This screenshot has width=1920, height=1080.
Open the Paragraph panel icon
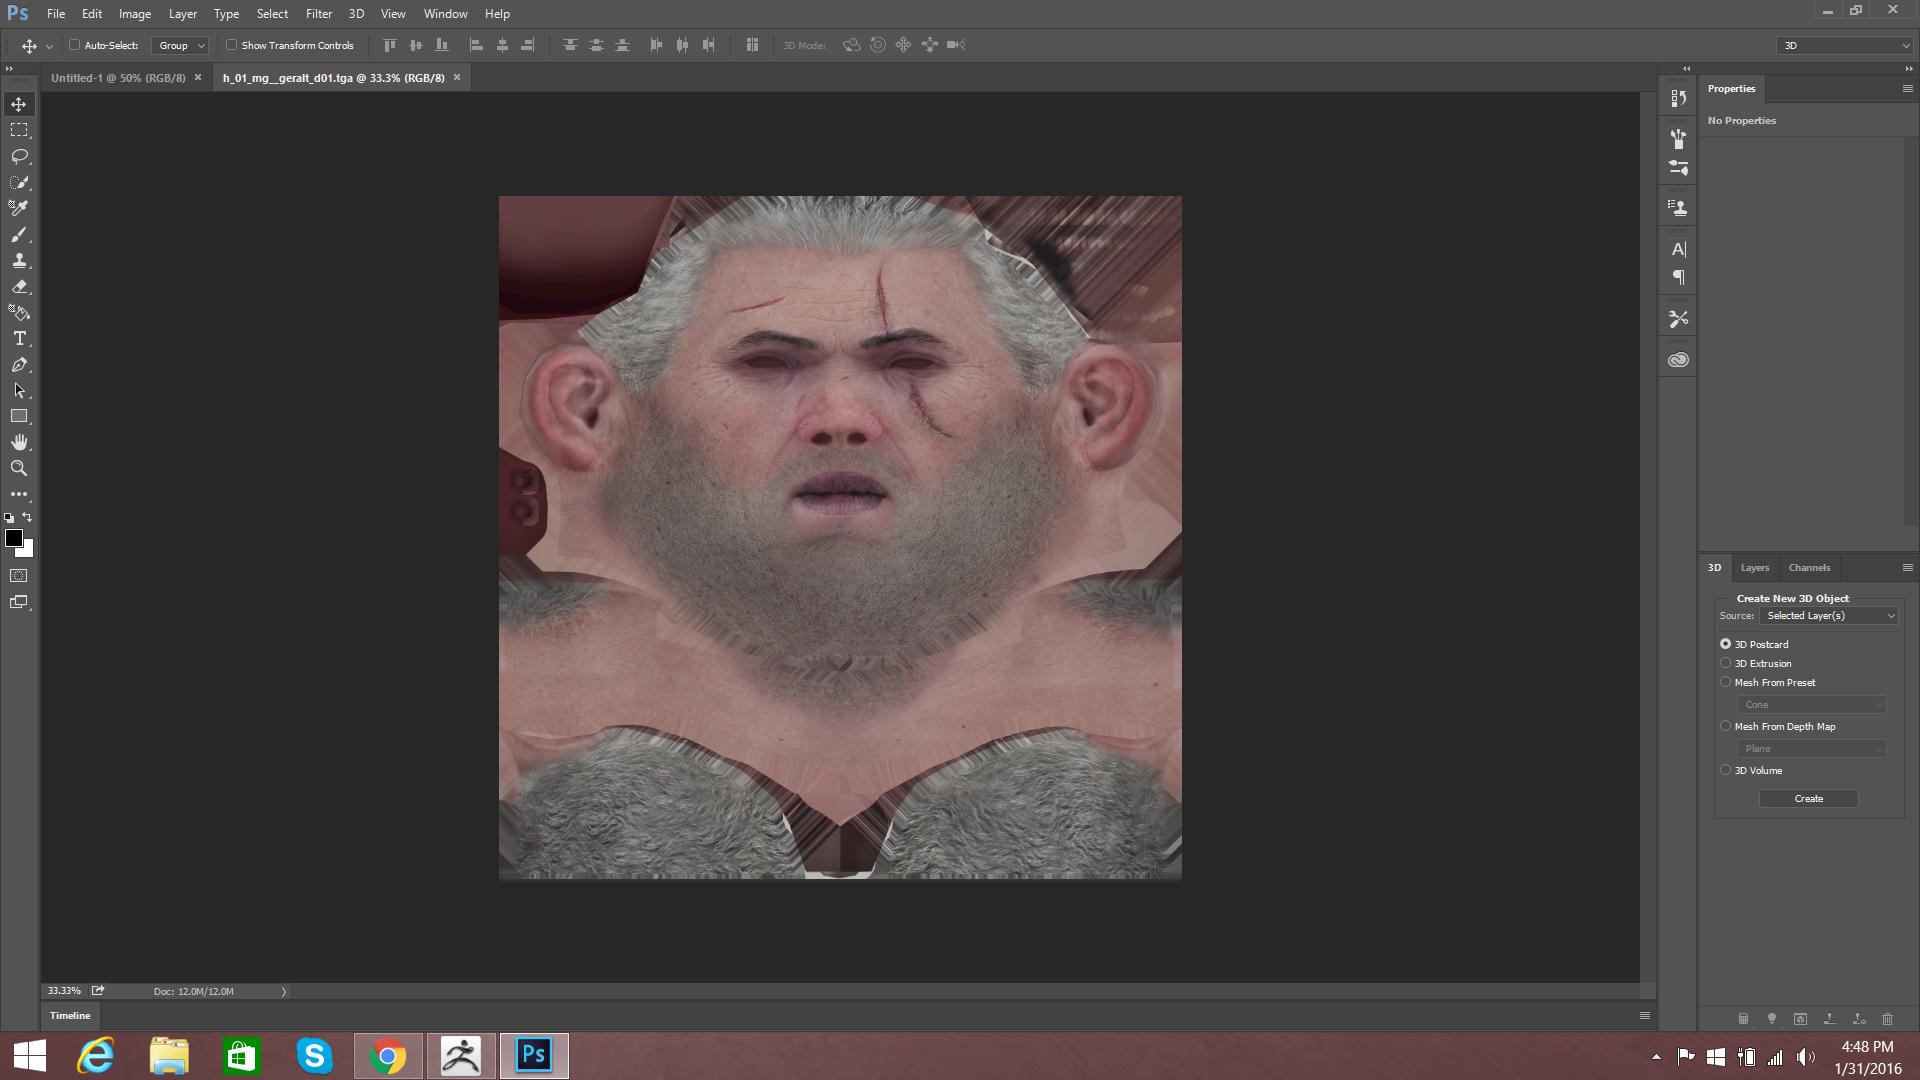pyautogui.click(x=1678, y=277)
